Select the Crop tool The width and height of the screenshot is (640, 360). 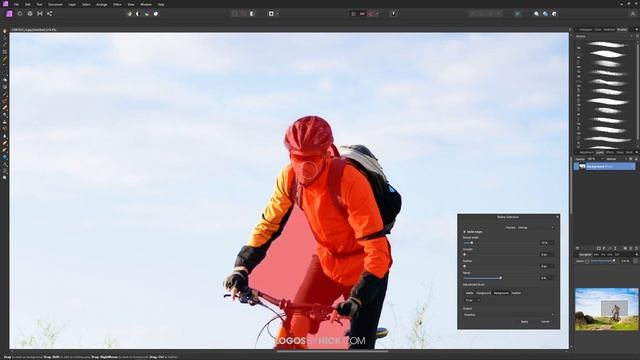pos(5,52)
